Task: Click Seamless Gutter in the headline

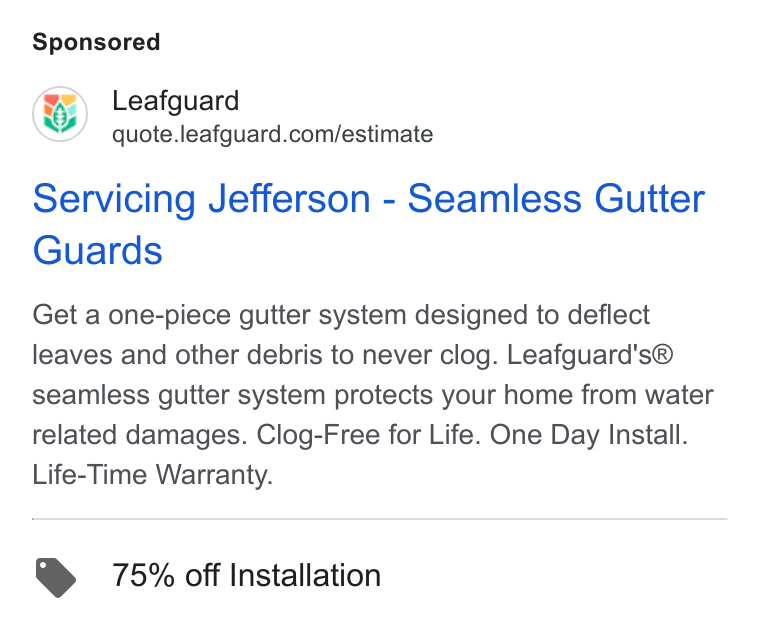Action: 556,198
